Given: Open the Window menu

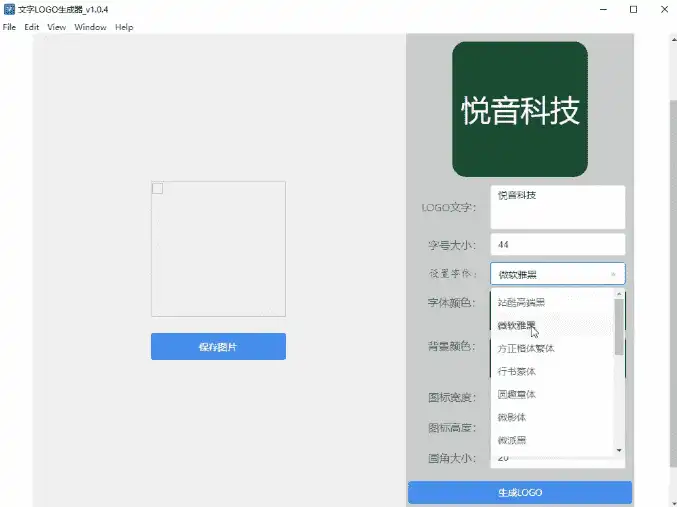Looking at the screenshot, I should [x=90, y=27].
